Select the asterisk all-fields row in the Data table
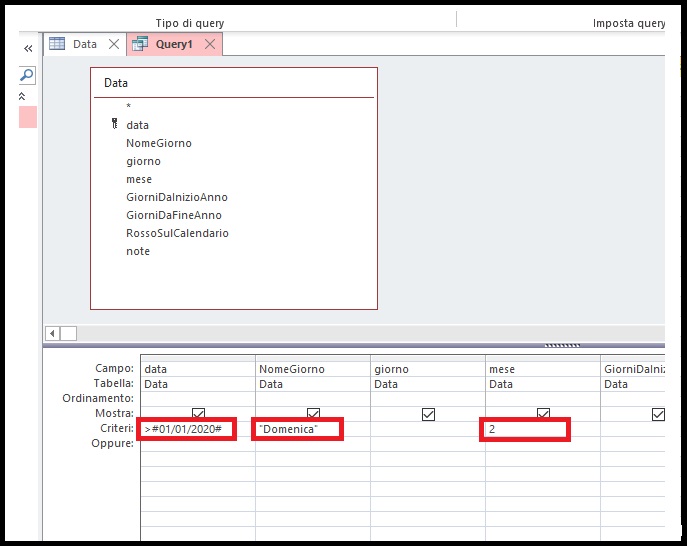Viewport: 687px width, 546px height. tap(128, 106)
